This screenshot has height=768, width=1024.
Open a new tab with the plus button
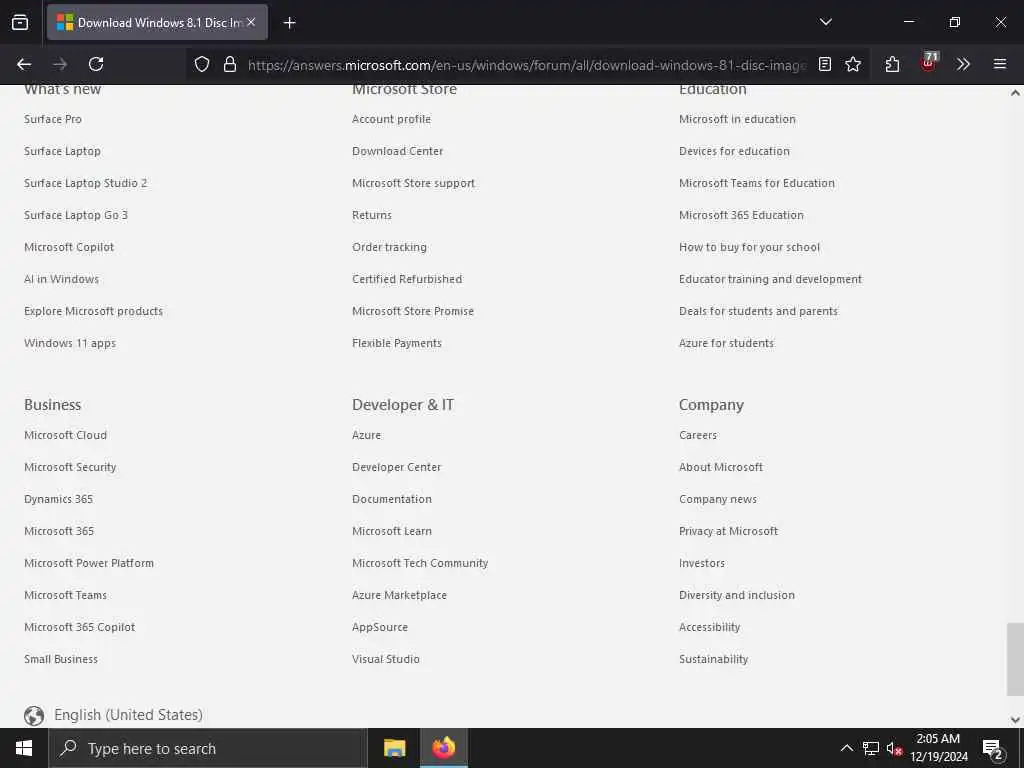point(289,23)
